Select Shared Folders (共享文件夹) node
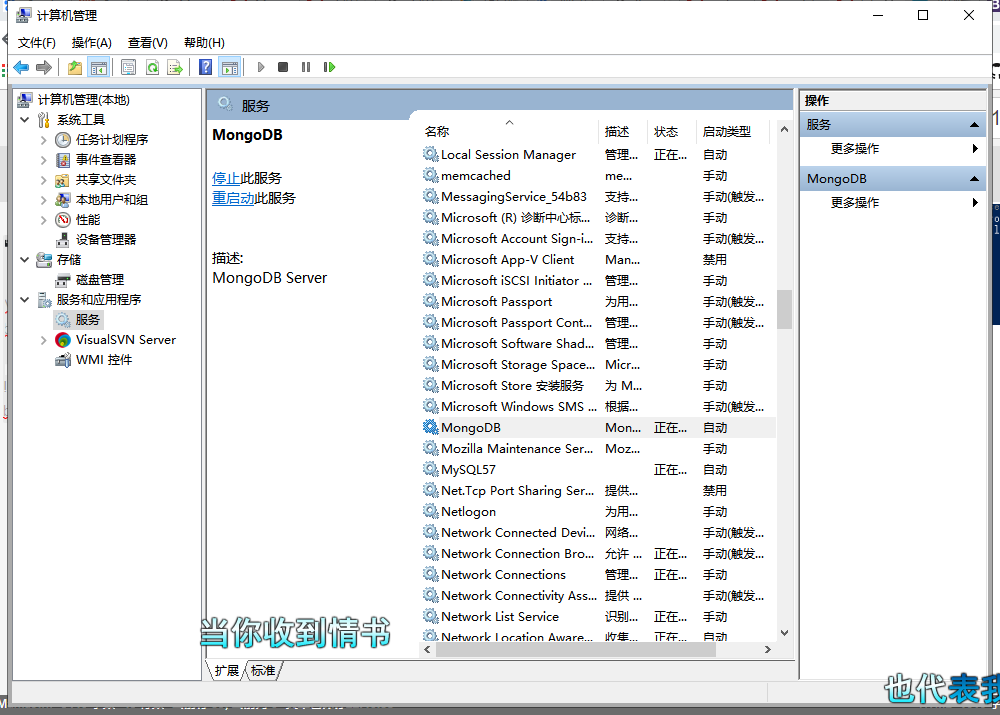Image resolution: width=1000 pixels, height=715 pixels. pyautogui.click(x=106, y=180)
